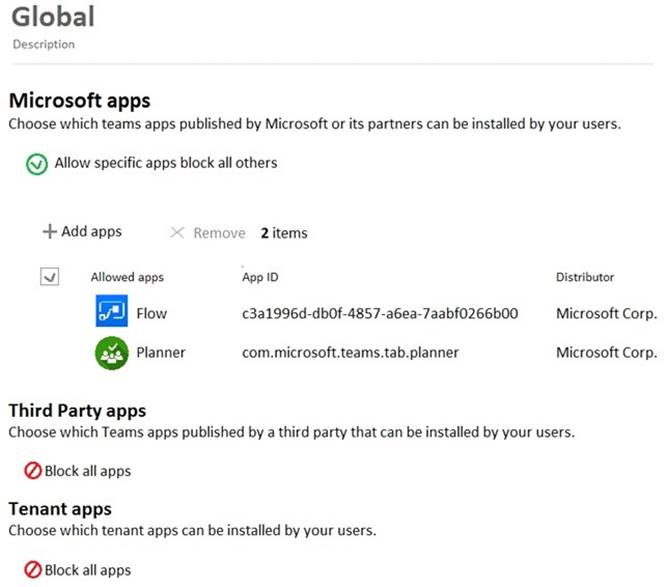Click the green checkmark allow icon
The width and height of the screenshot is (667, 587).
tap(37, 164)
